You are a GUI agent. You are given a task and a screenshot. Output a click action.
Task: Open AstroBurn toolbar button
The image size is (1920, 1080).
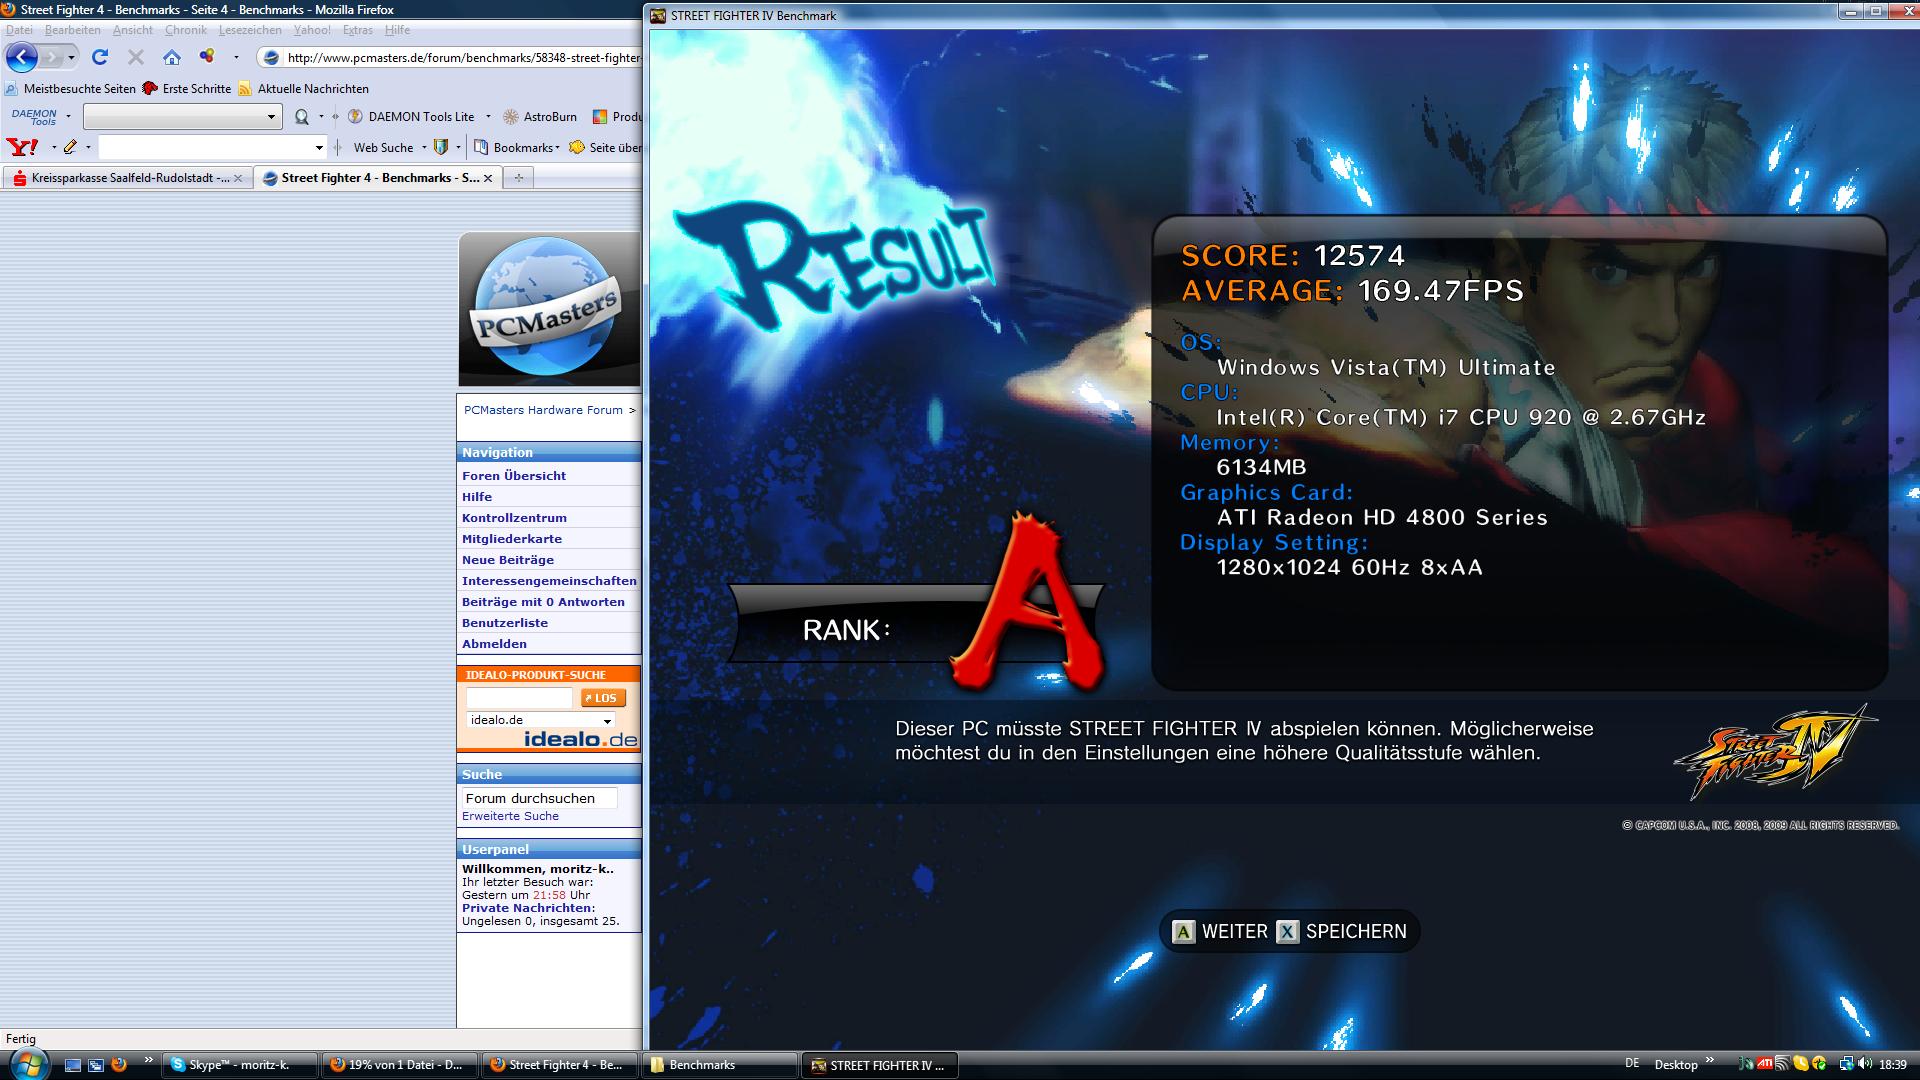tap(540, 117)
